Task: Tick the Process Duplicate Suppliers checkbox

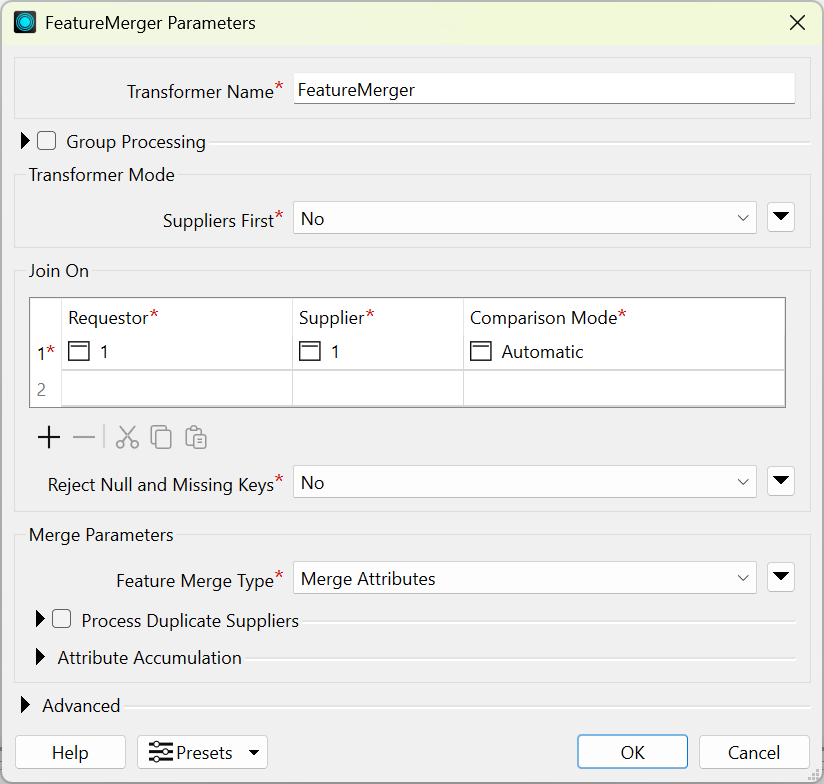Action: (x=61, y=619)
